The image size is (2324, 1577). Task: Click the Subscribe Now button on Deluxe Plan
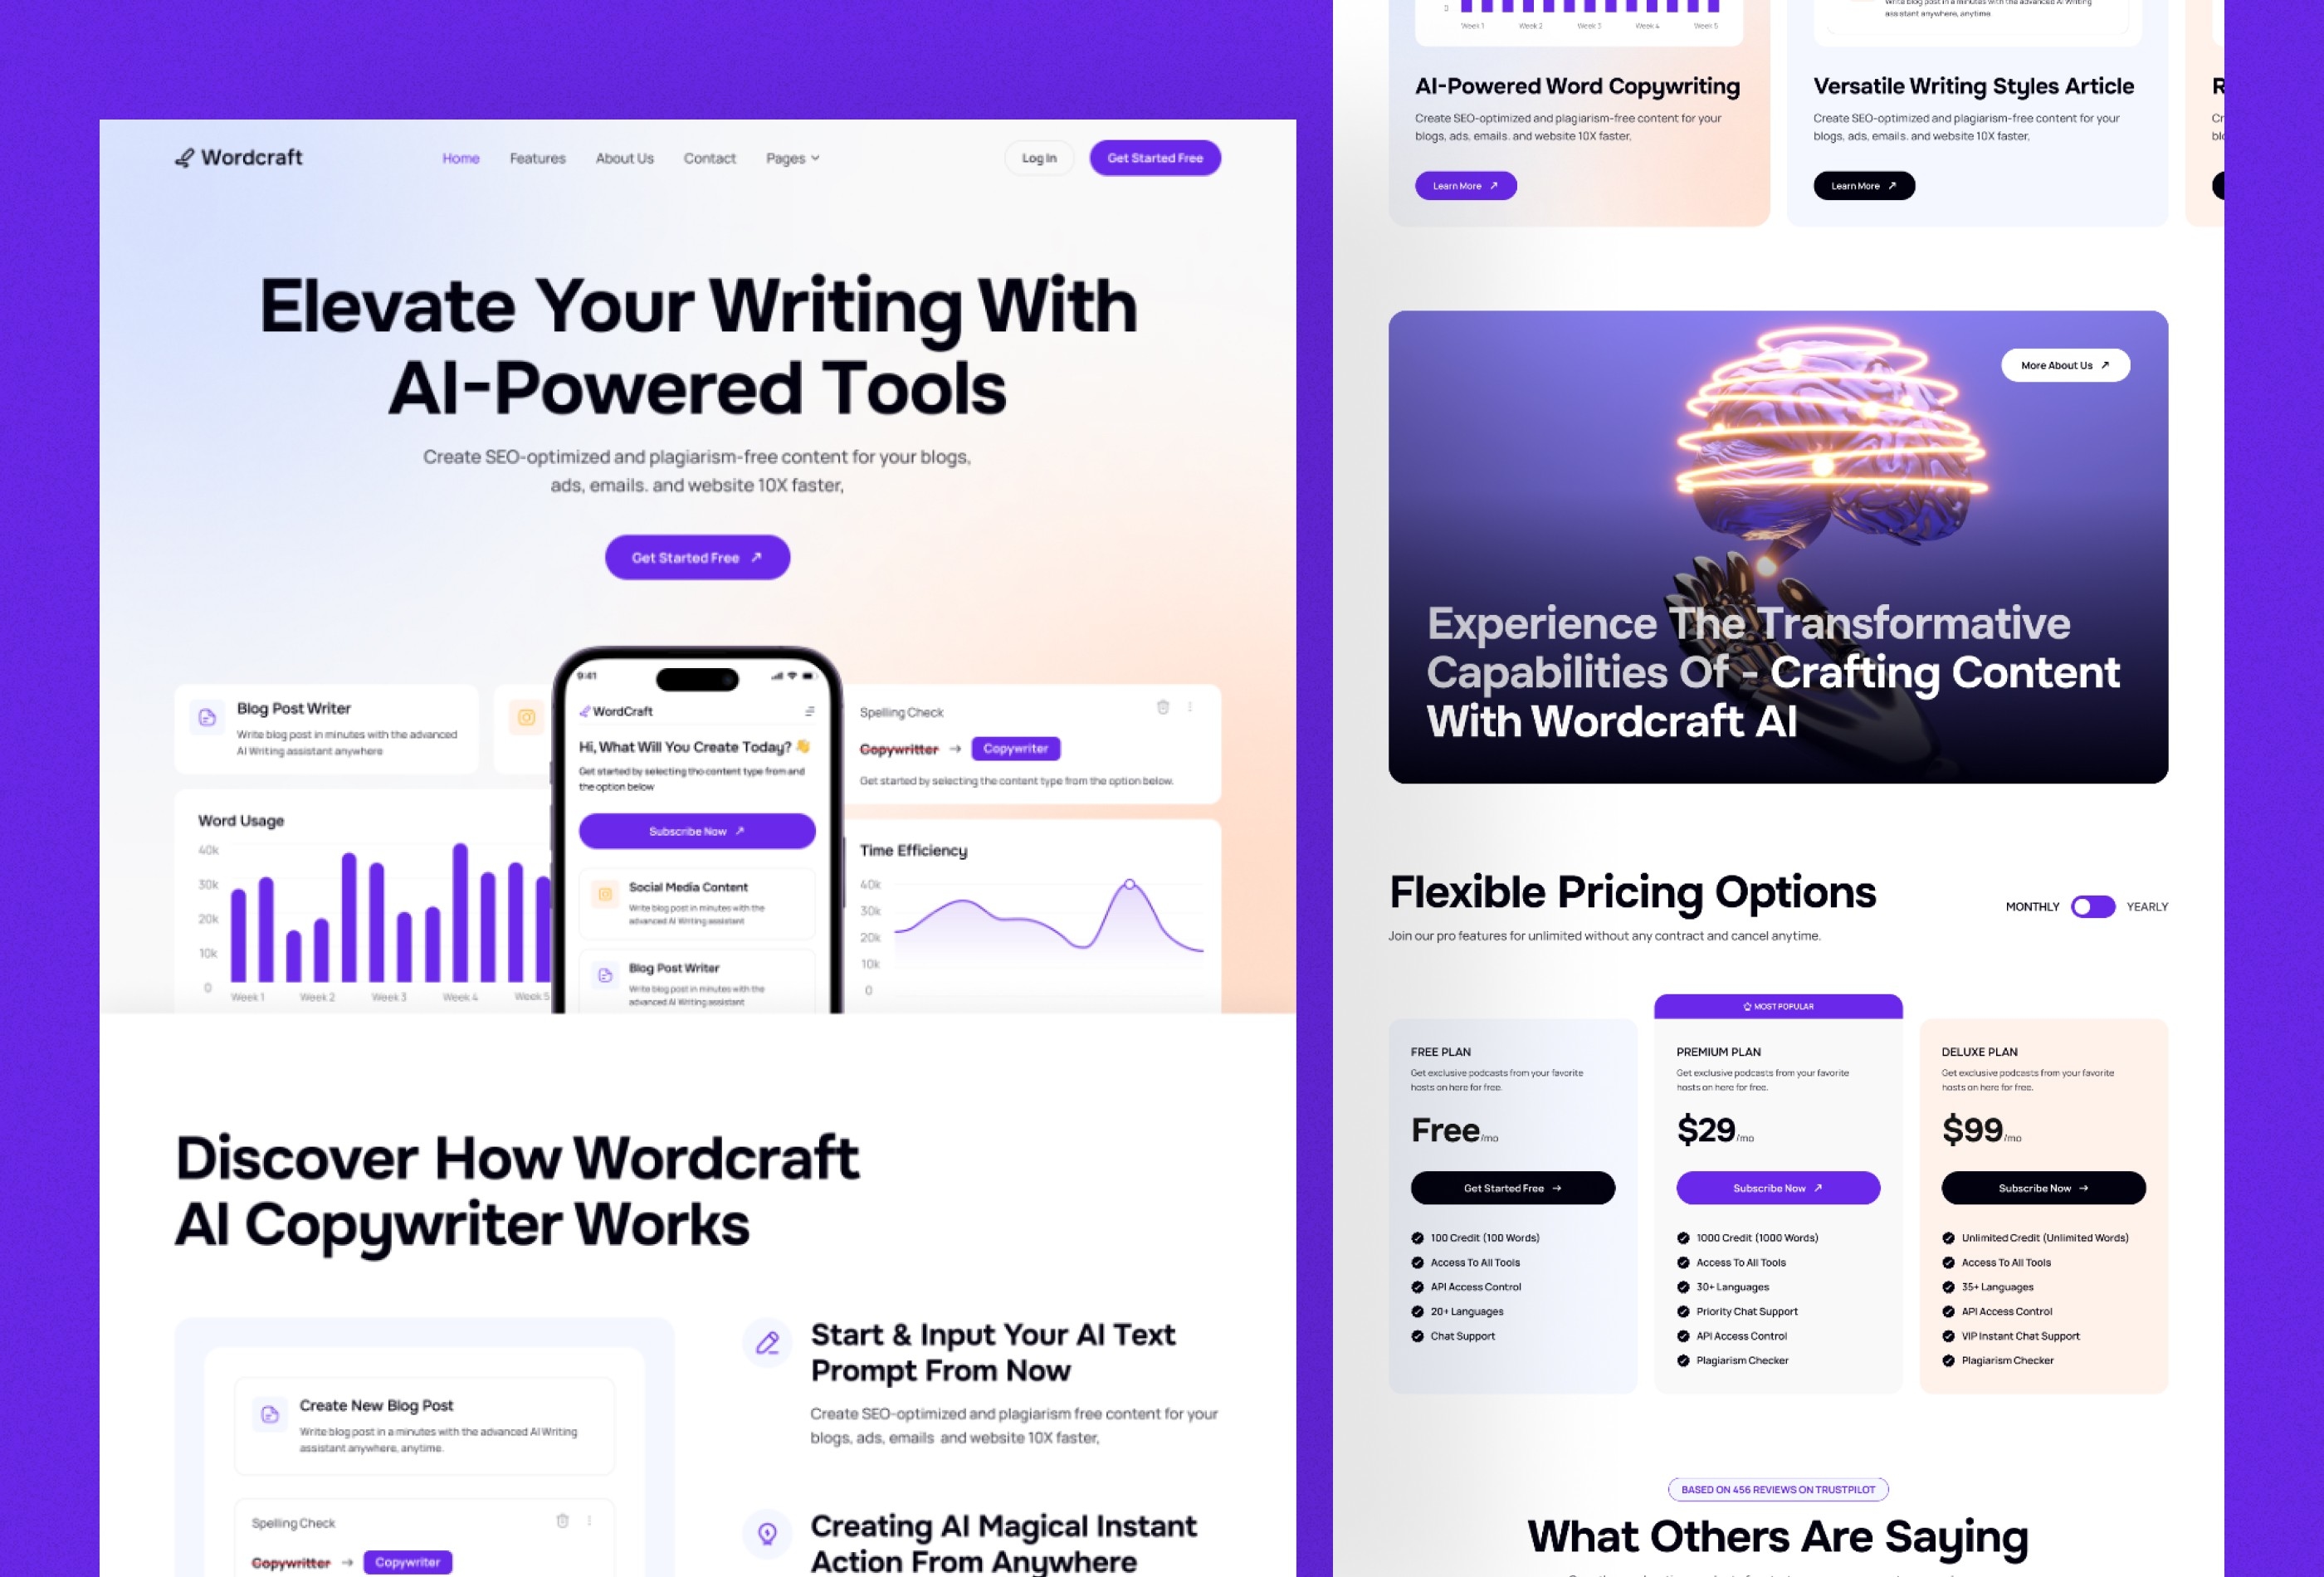tap(2041, 1186)
